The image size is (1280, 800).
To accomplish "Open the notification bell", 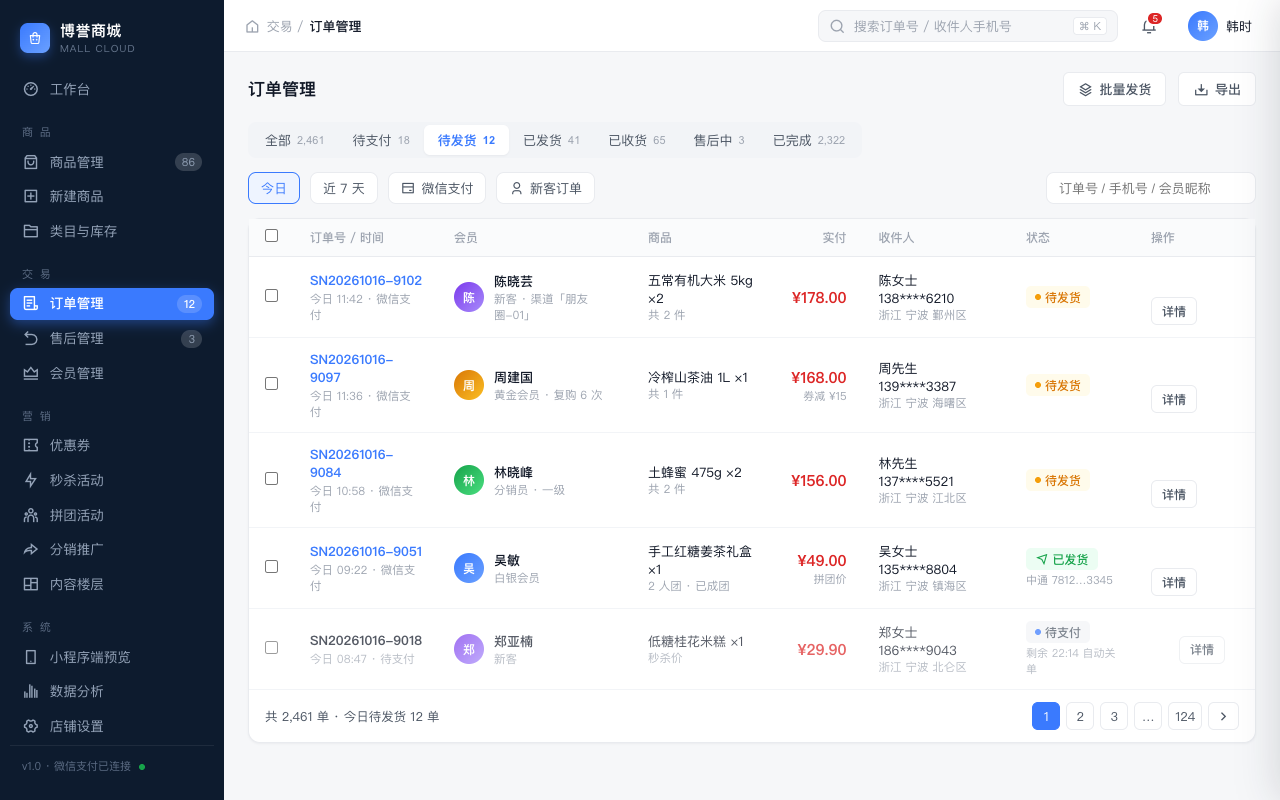I will coord(1149,26).
